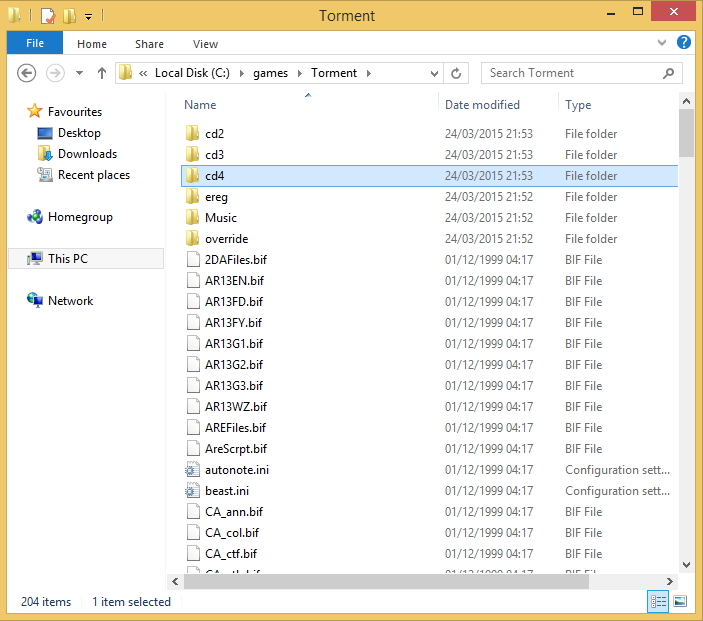Navigate to games in address breadcrumb
Viewport: 703px width, 621px height.
tap(271, 73)
